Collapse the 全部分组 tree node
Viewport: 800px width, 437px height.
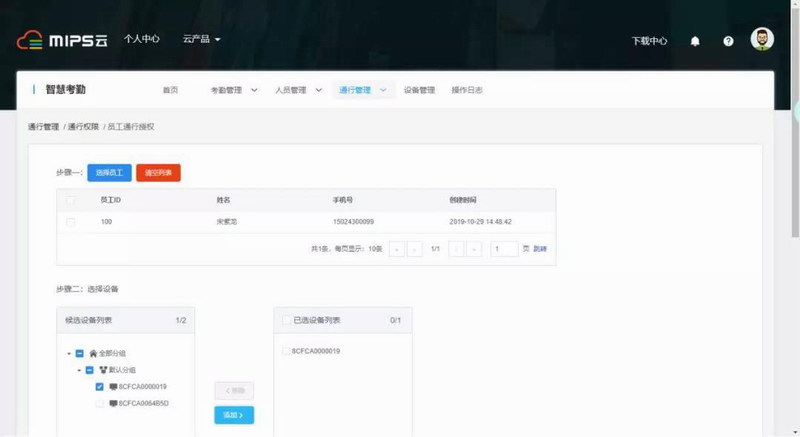[69, 353]
